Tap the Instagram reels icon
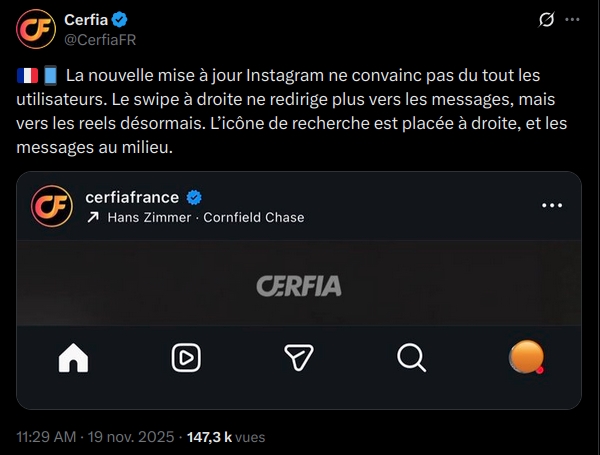The image size is (600, 455). point(185,357)
